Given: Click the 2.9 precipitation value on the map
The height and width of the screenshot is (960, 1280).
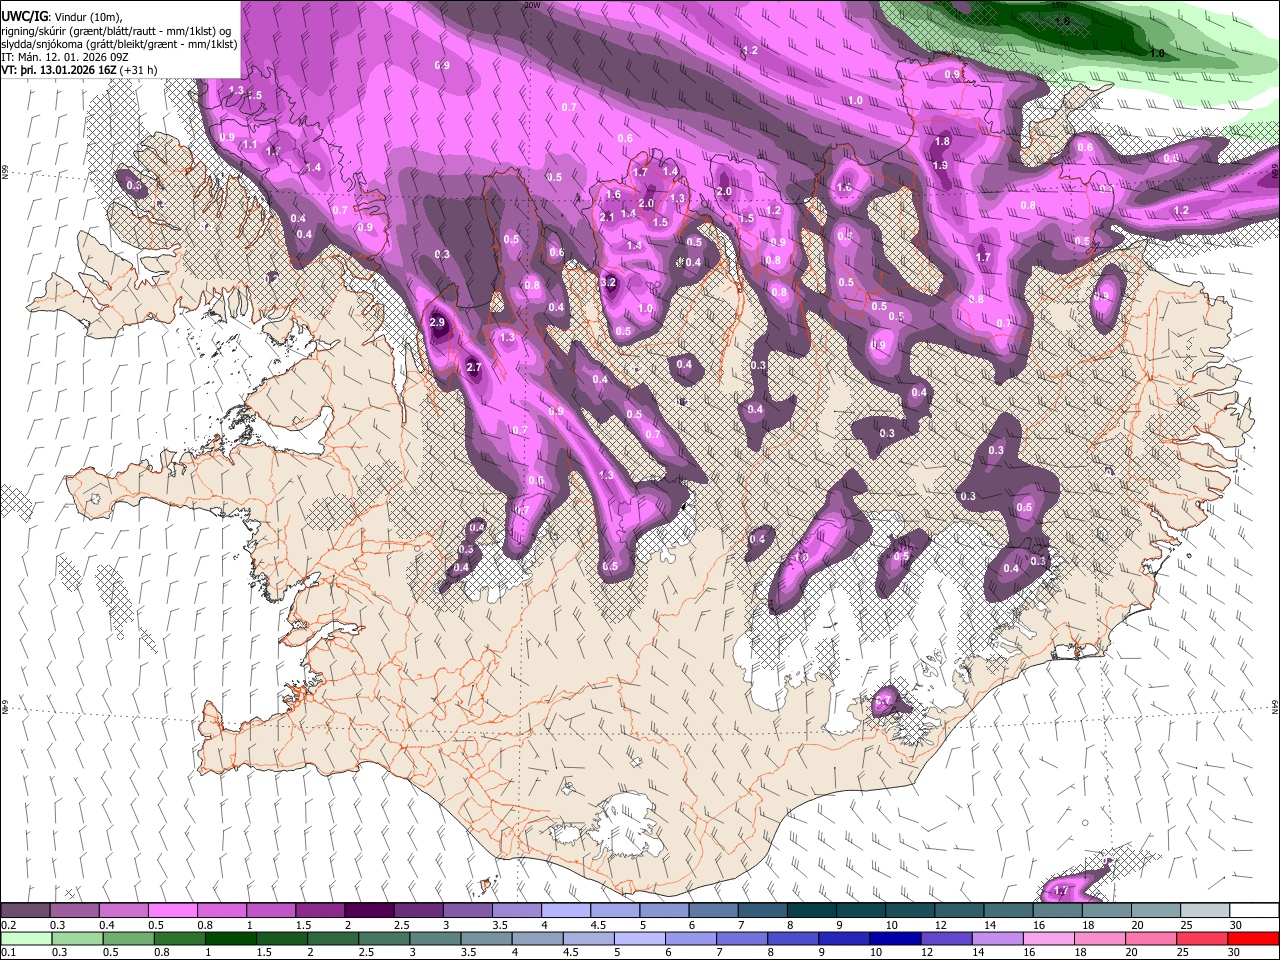Looking at the screenshot, I should click(x=436, y=323).
